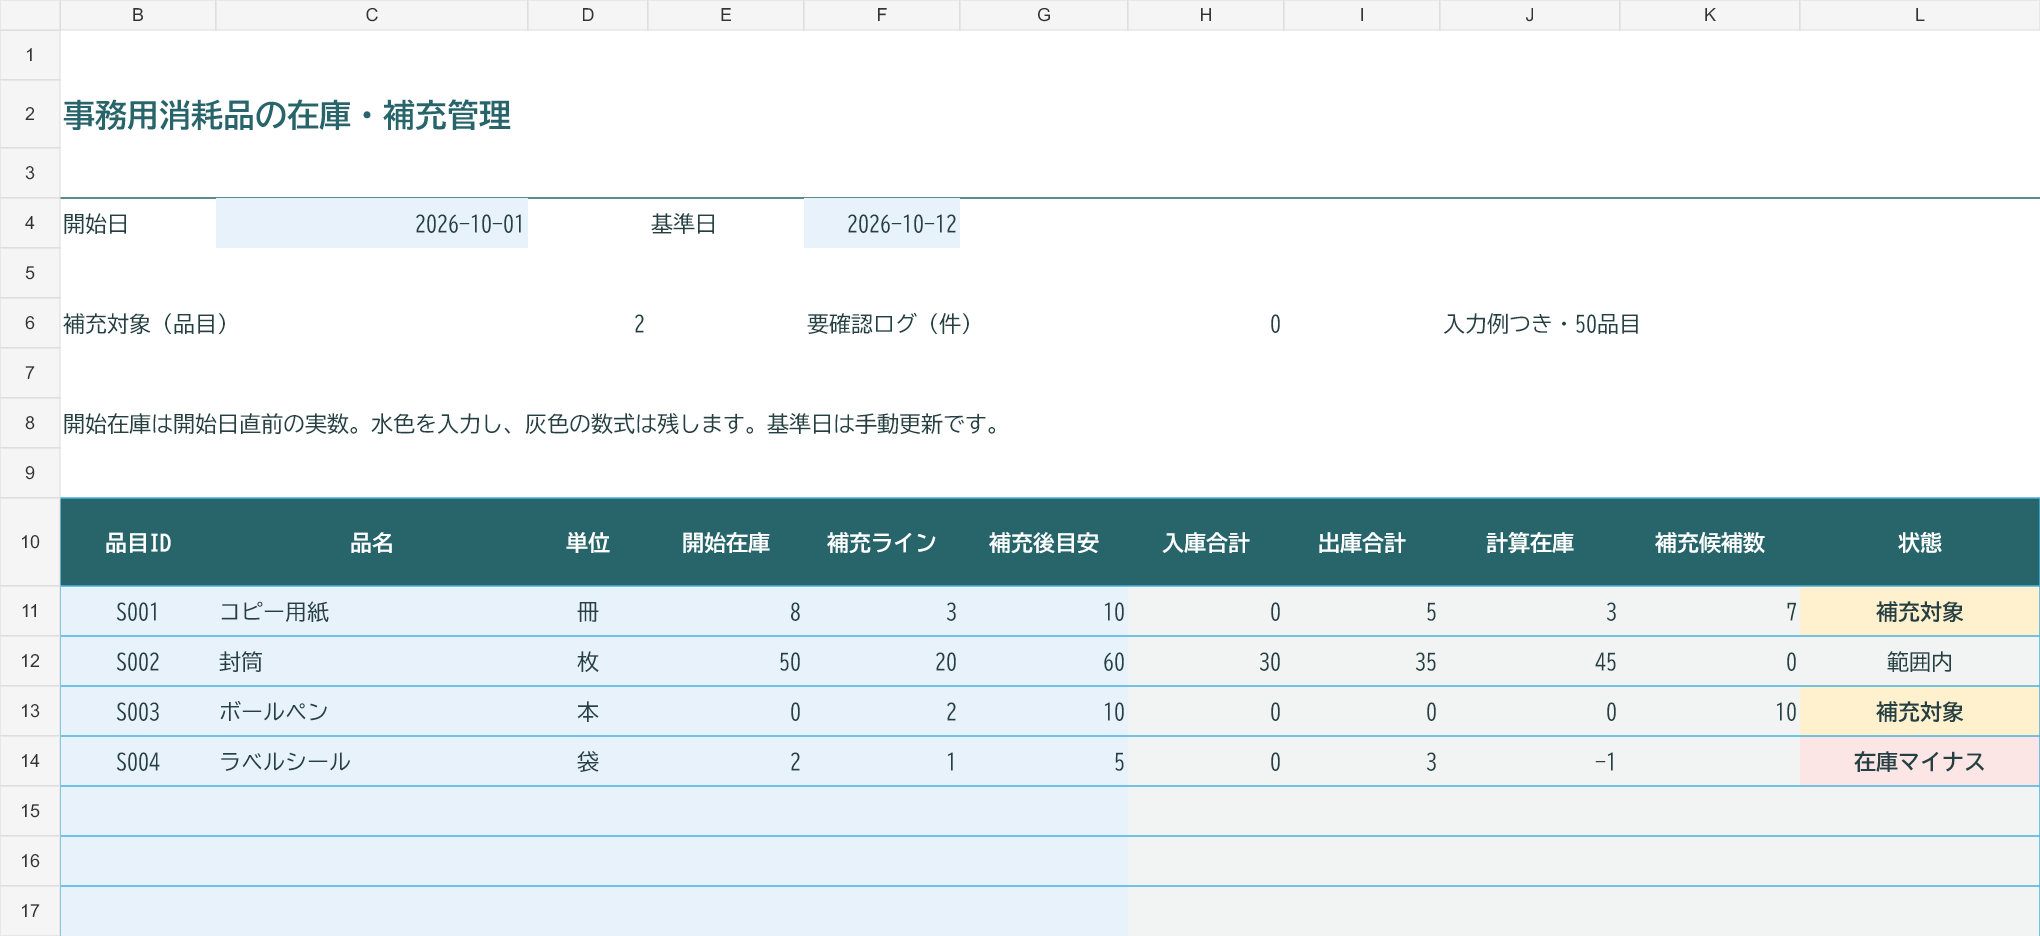
Task: Select the S004 item ID cell
Action: coord(138,761)
